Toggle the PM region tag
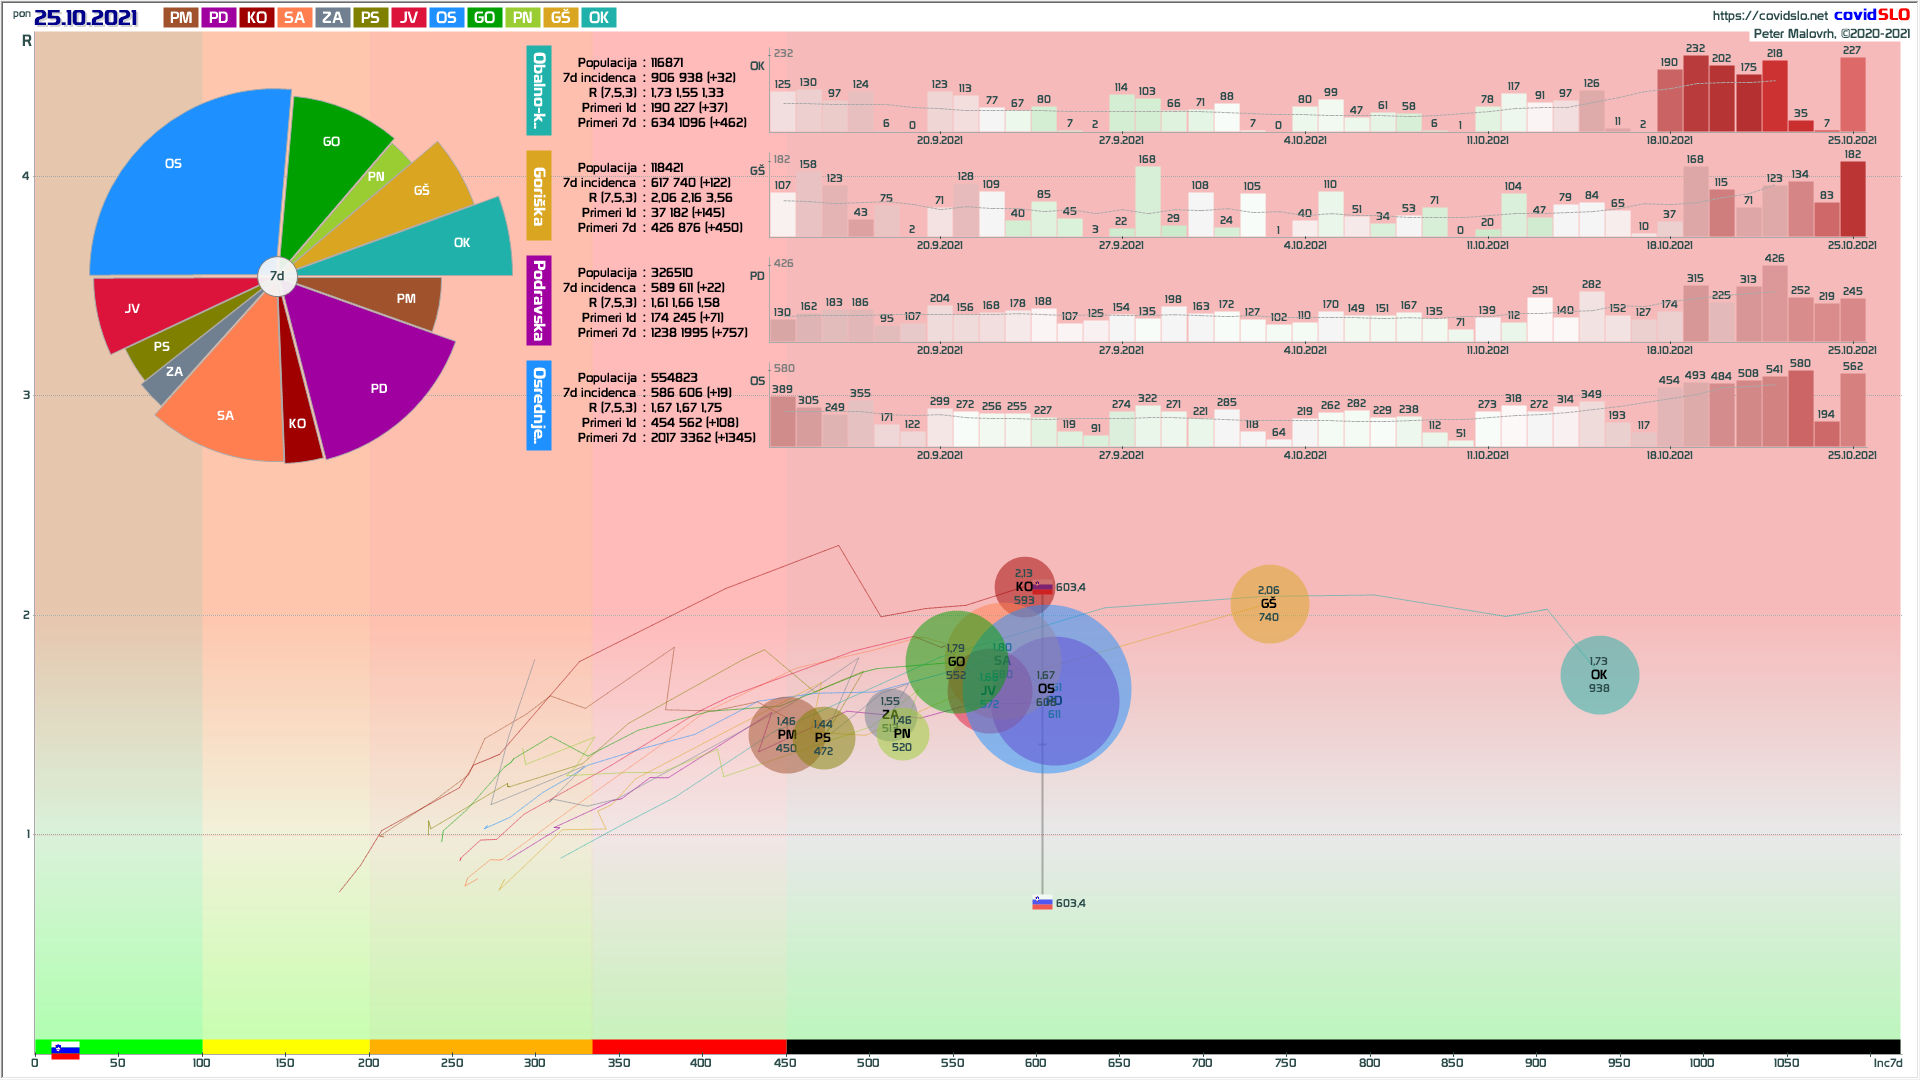This screenshot has width=1920, height=1080. (x=181, y=18)
